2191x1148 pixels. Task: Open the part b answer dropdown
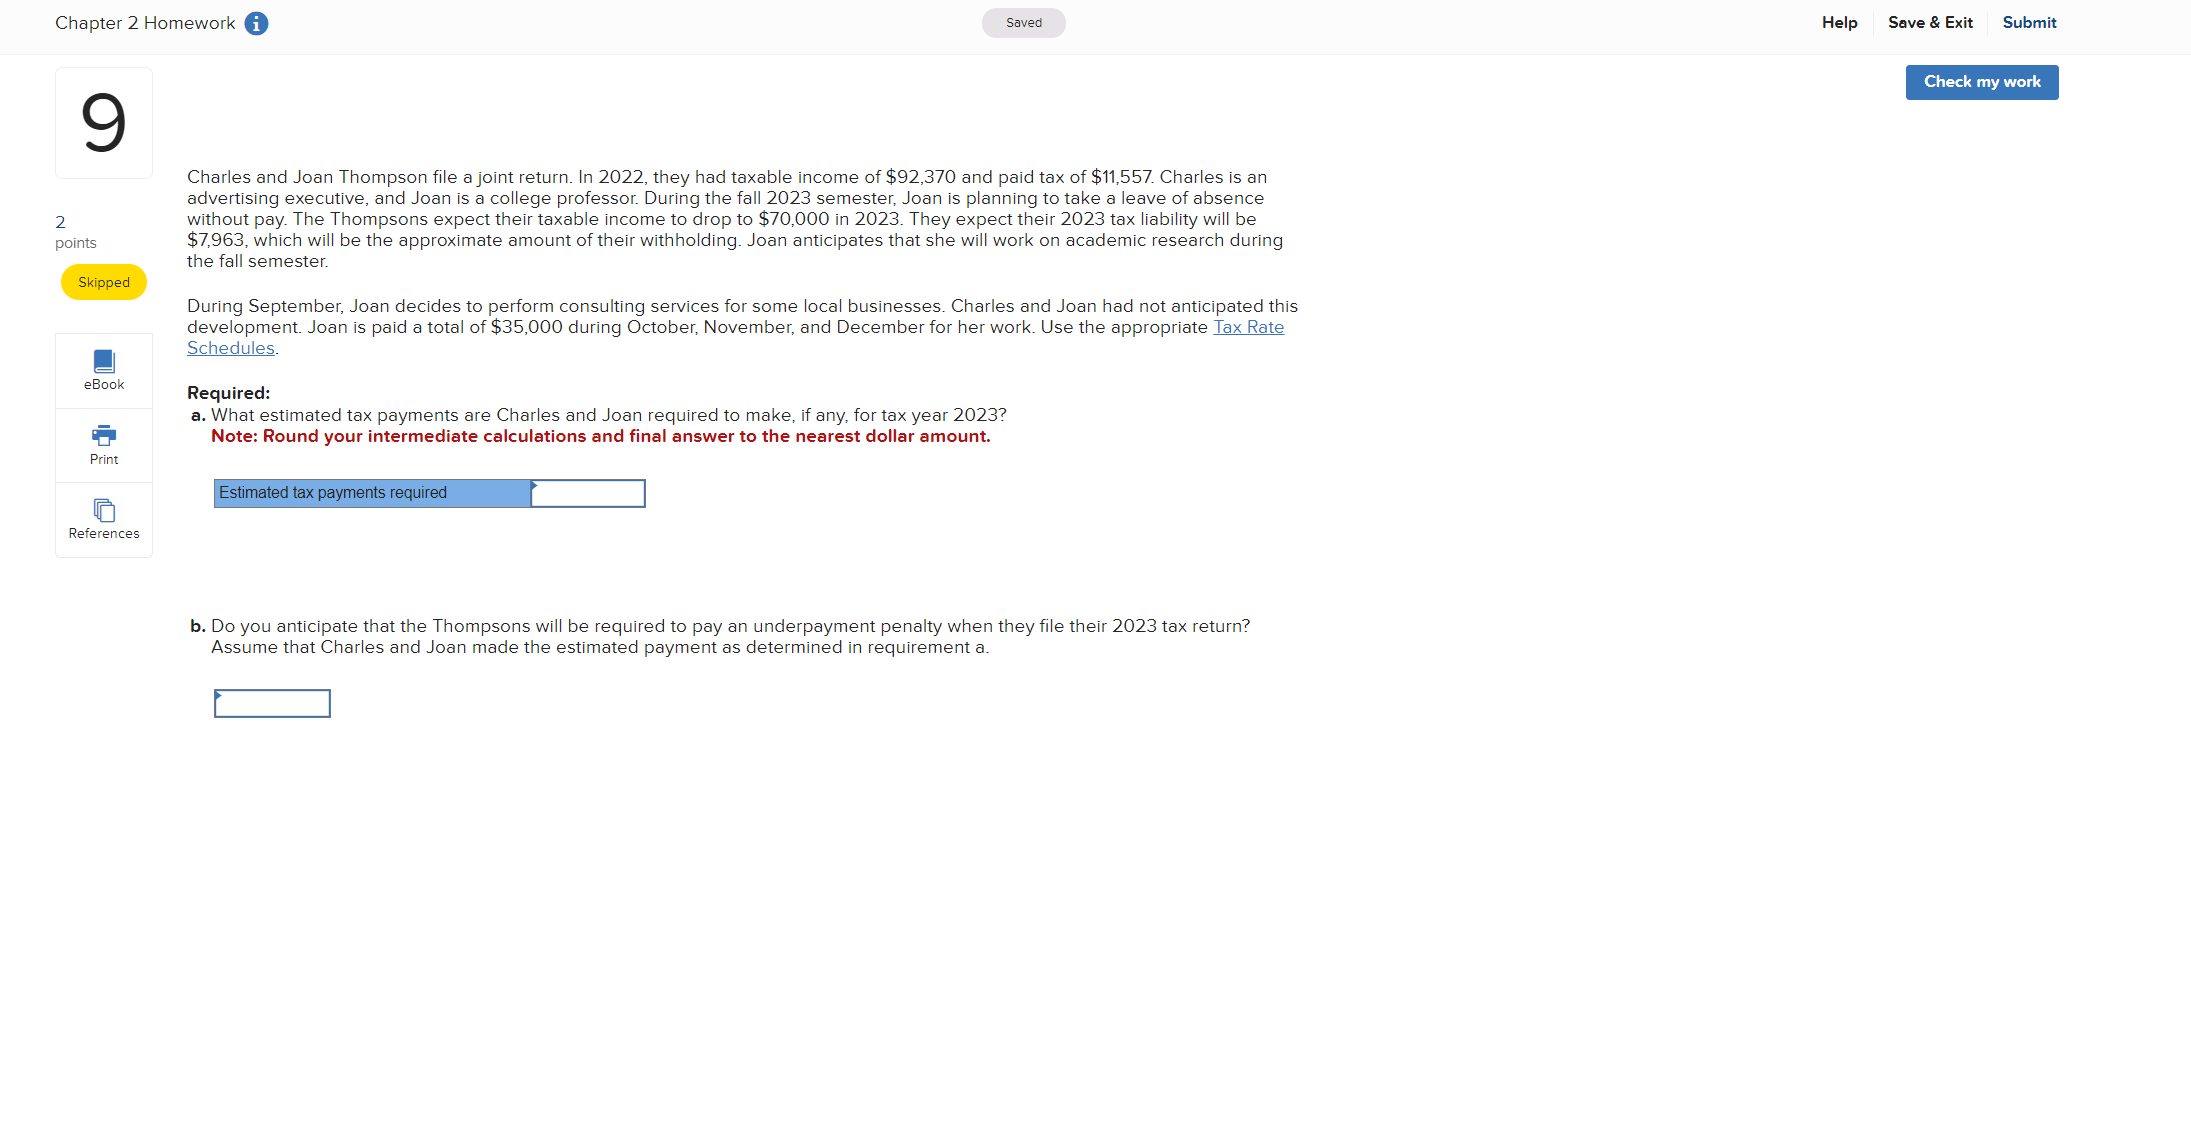[x=272, y=703]
